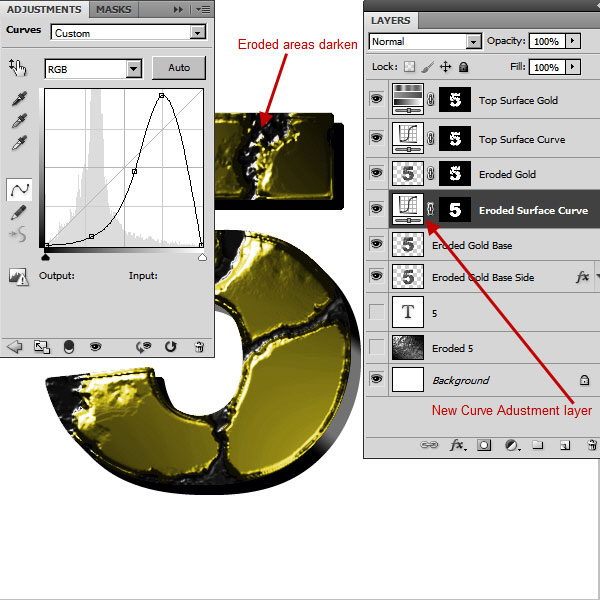The height and width of the screenshot is (600, 600).
Task: Click the Auto curves button
Action: click(179, 68)
